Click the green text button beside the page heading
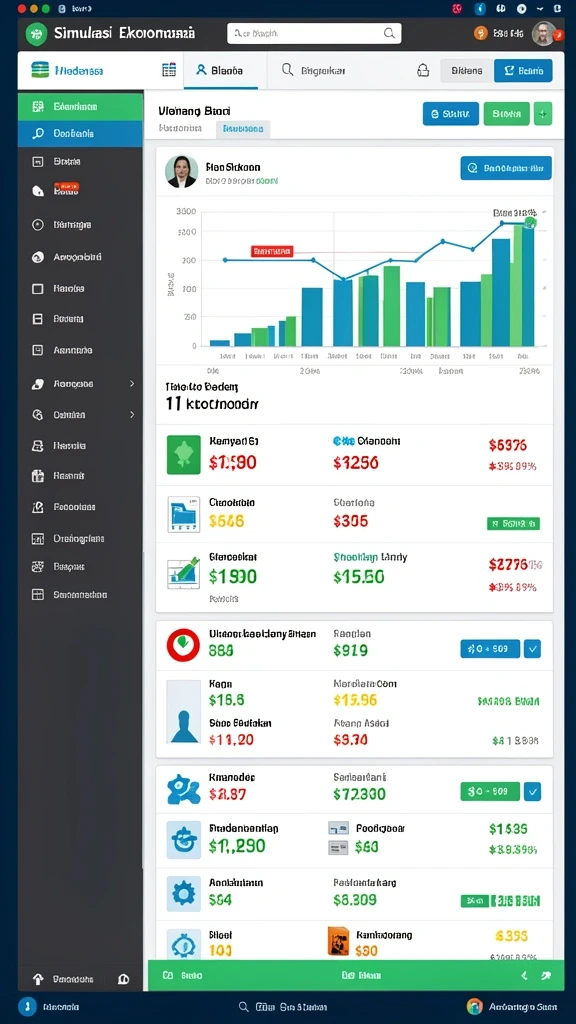Screen dimensions: 576x1024 (x=507, y=114)
